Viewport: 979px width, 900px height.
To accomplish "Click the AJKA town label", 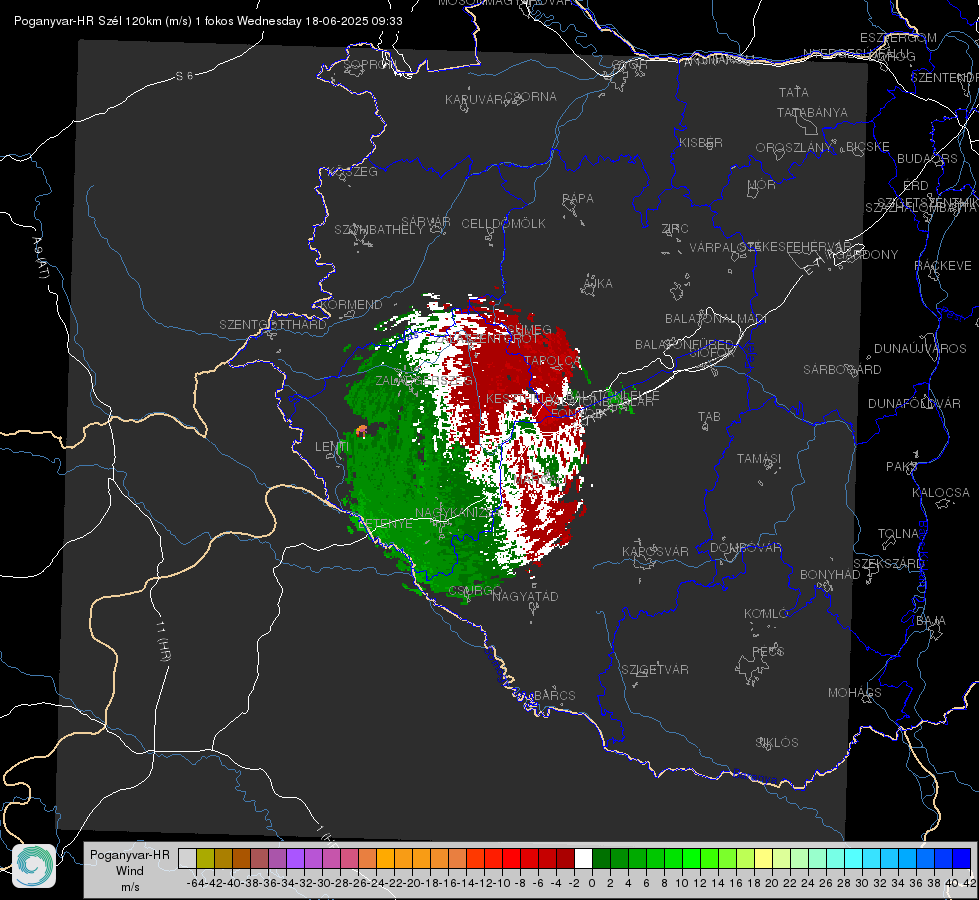I will coord(598,283).
